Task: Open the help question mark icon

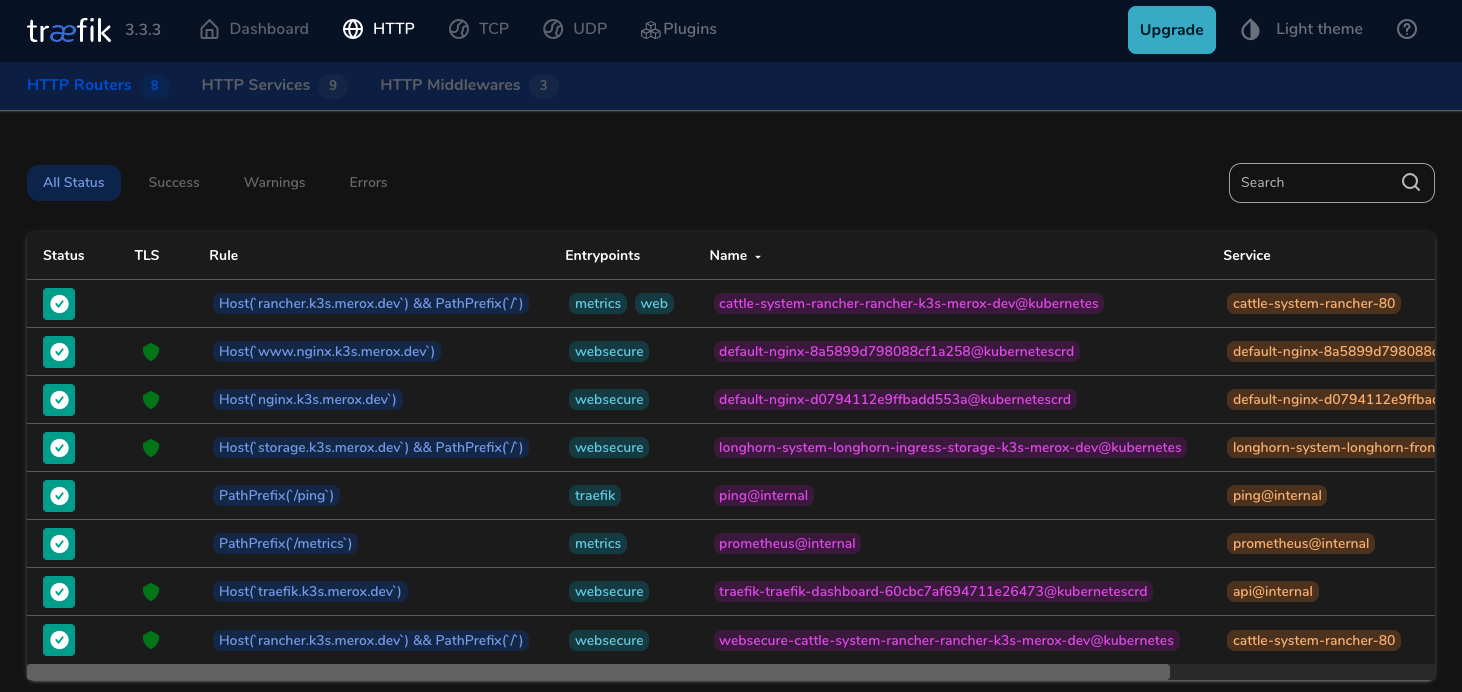Action: pos(1407,29)
